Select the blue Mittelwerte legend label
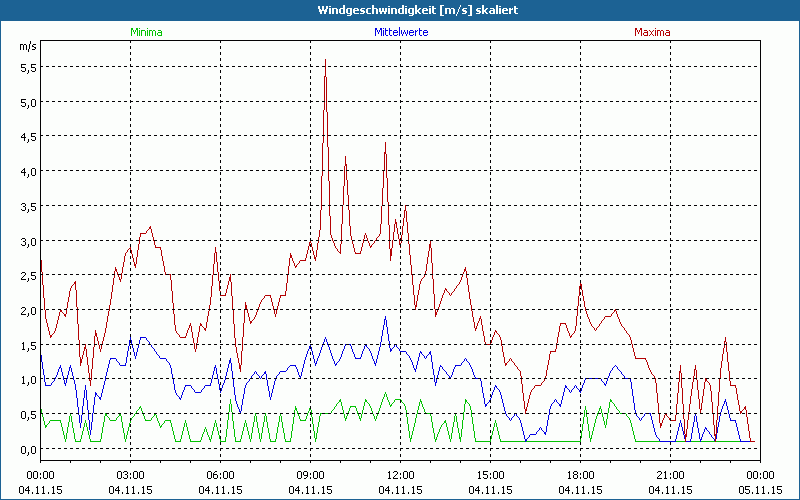The image size is (800, 500). tap(400, 32)
